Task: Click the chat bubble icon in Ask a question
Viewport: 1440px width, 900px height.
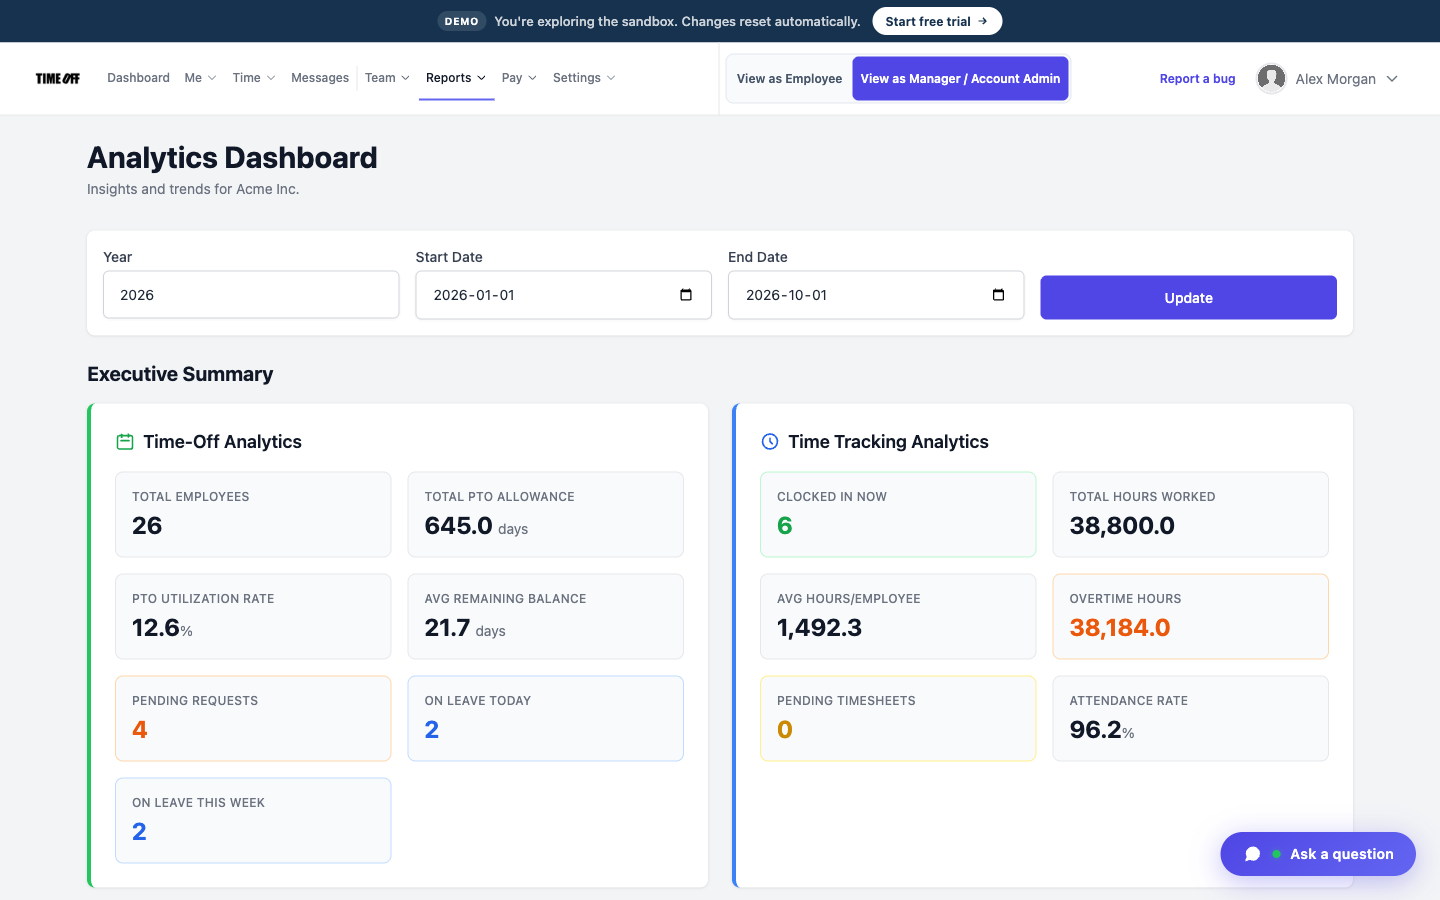Action: point(1253,854)
